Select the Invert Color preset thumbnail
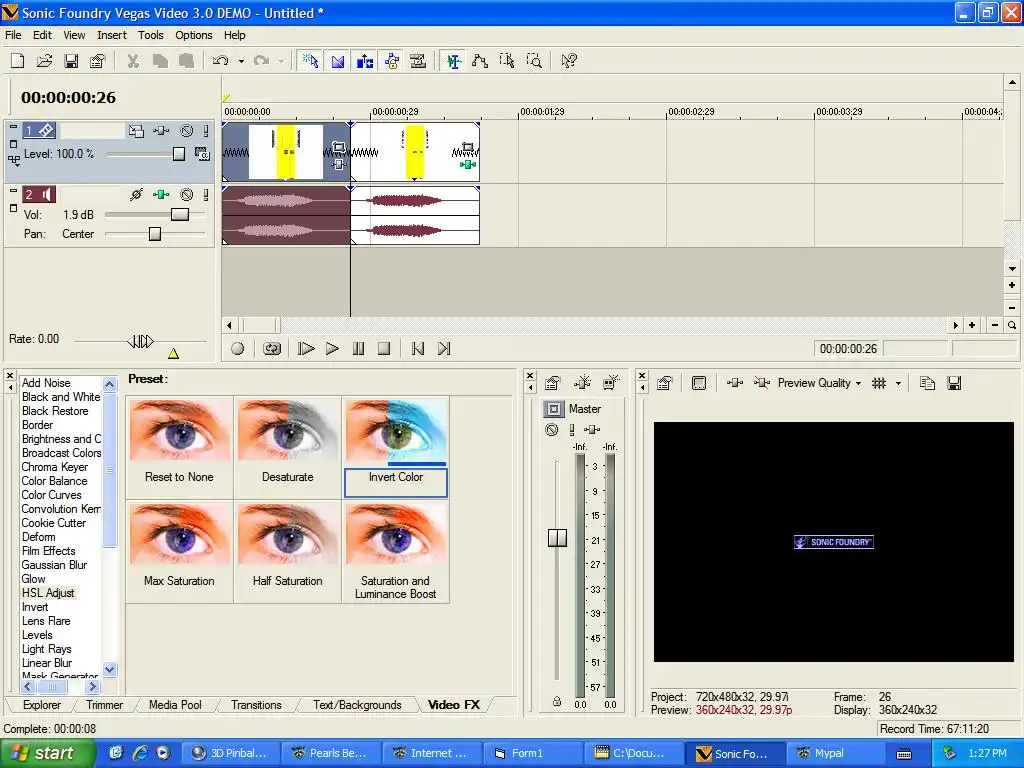 click(396, 432)
